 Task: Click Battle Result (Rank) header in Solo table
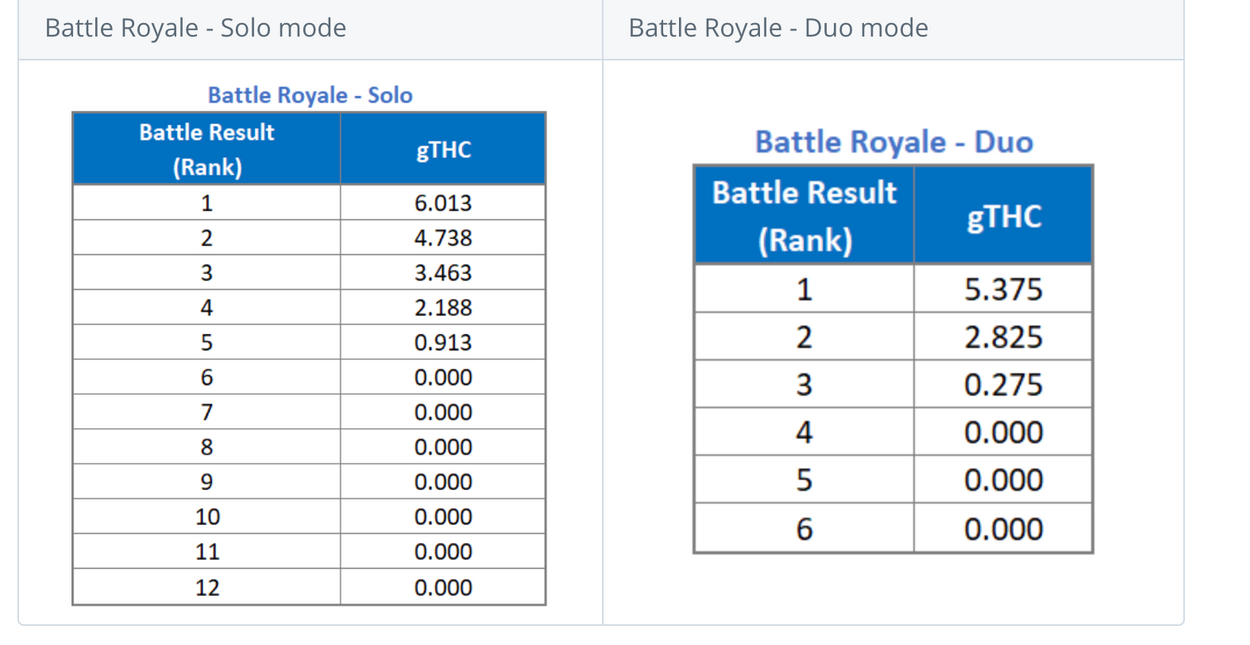coord(206,150)
